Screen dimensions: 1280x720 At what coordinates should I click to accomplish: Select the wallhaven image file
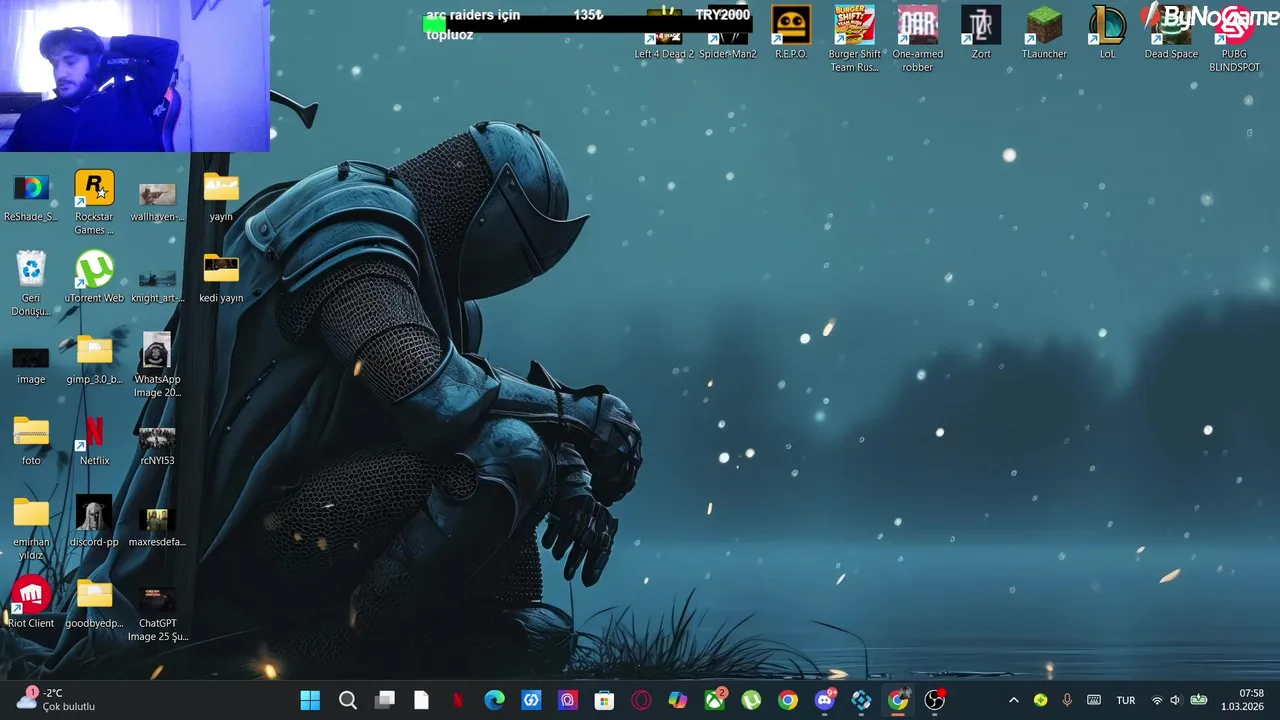coord(157,201)
